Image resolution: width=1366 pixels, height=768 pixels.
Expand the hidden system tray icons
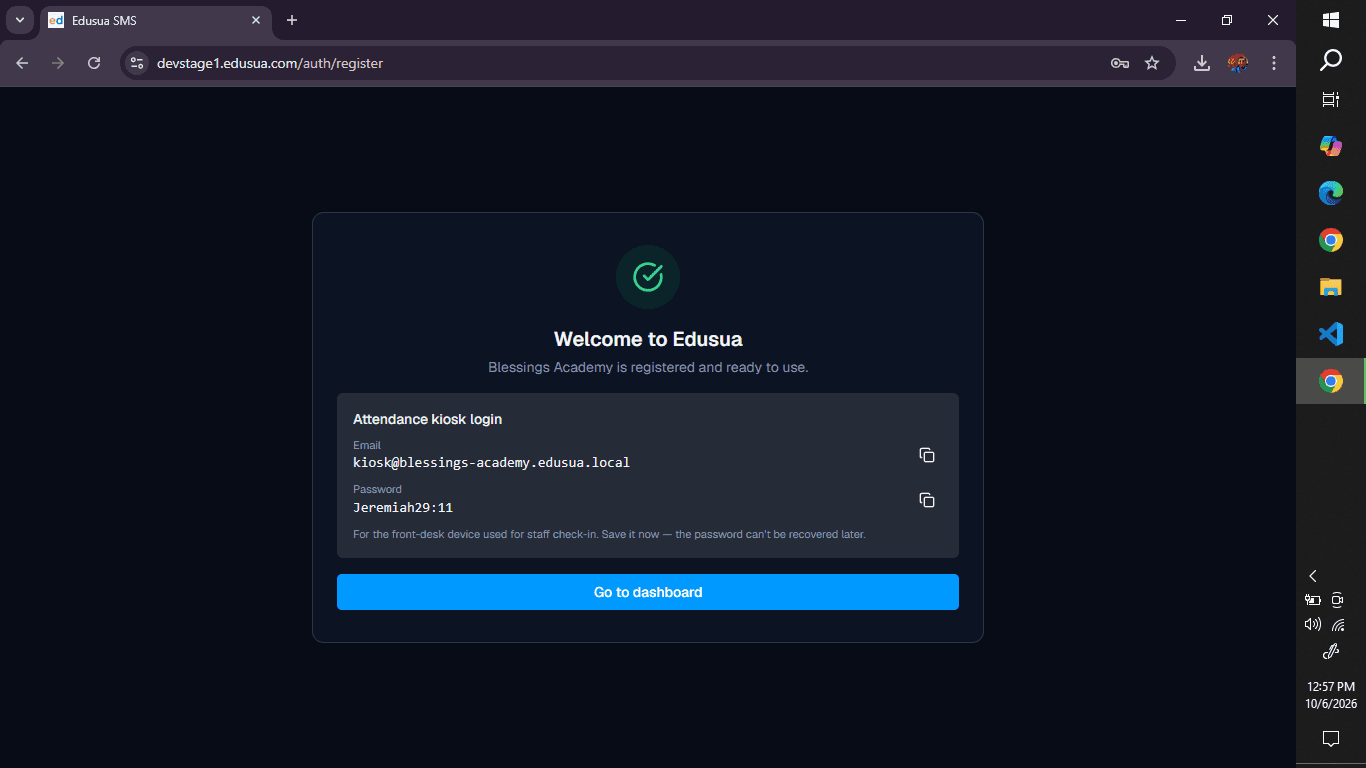(x=1313, y=576)
